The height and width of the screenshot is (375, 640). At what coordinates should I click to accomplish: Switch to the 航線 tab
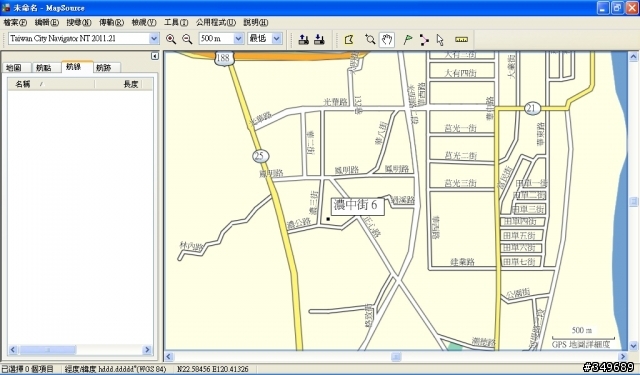(77, 67)
